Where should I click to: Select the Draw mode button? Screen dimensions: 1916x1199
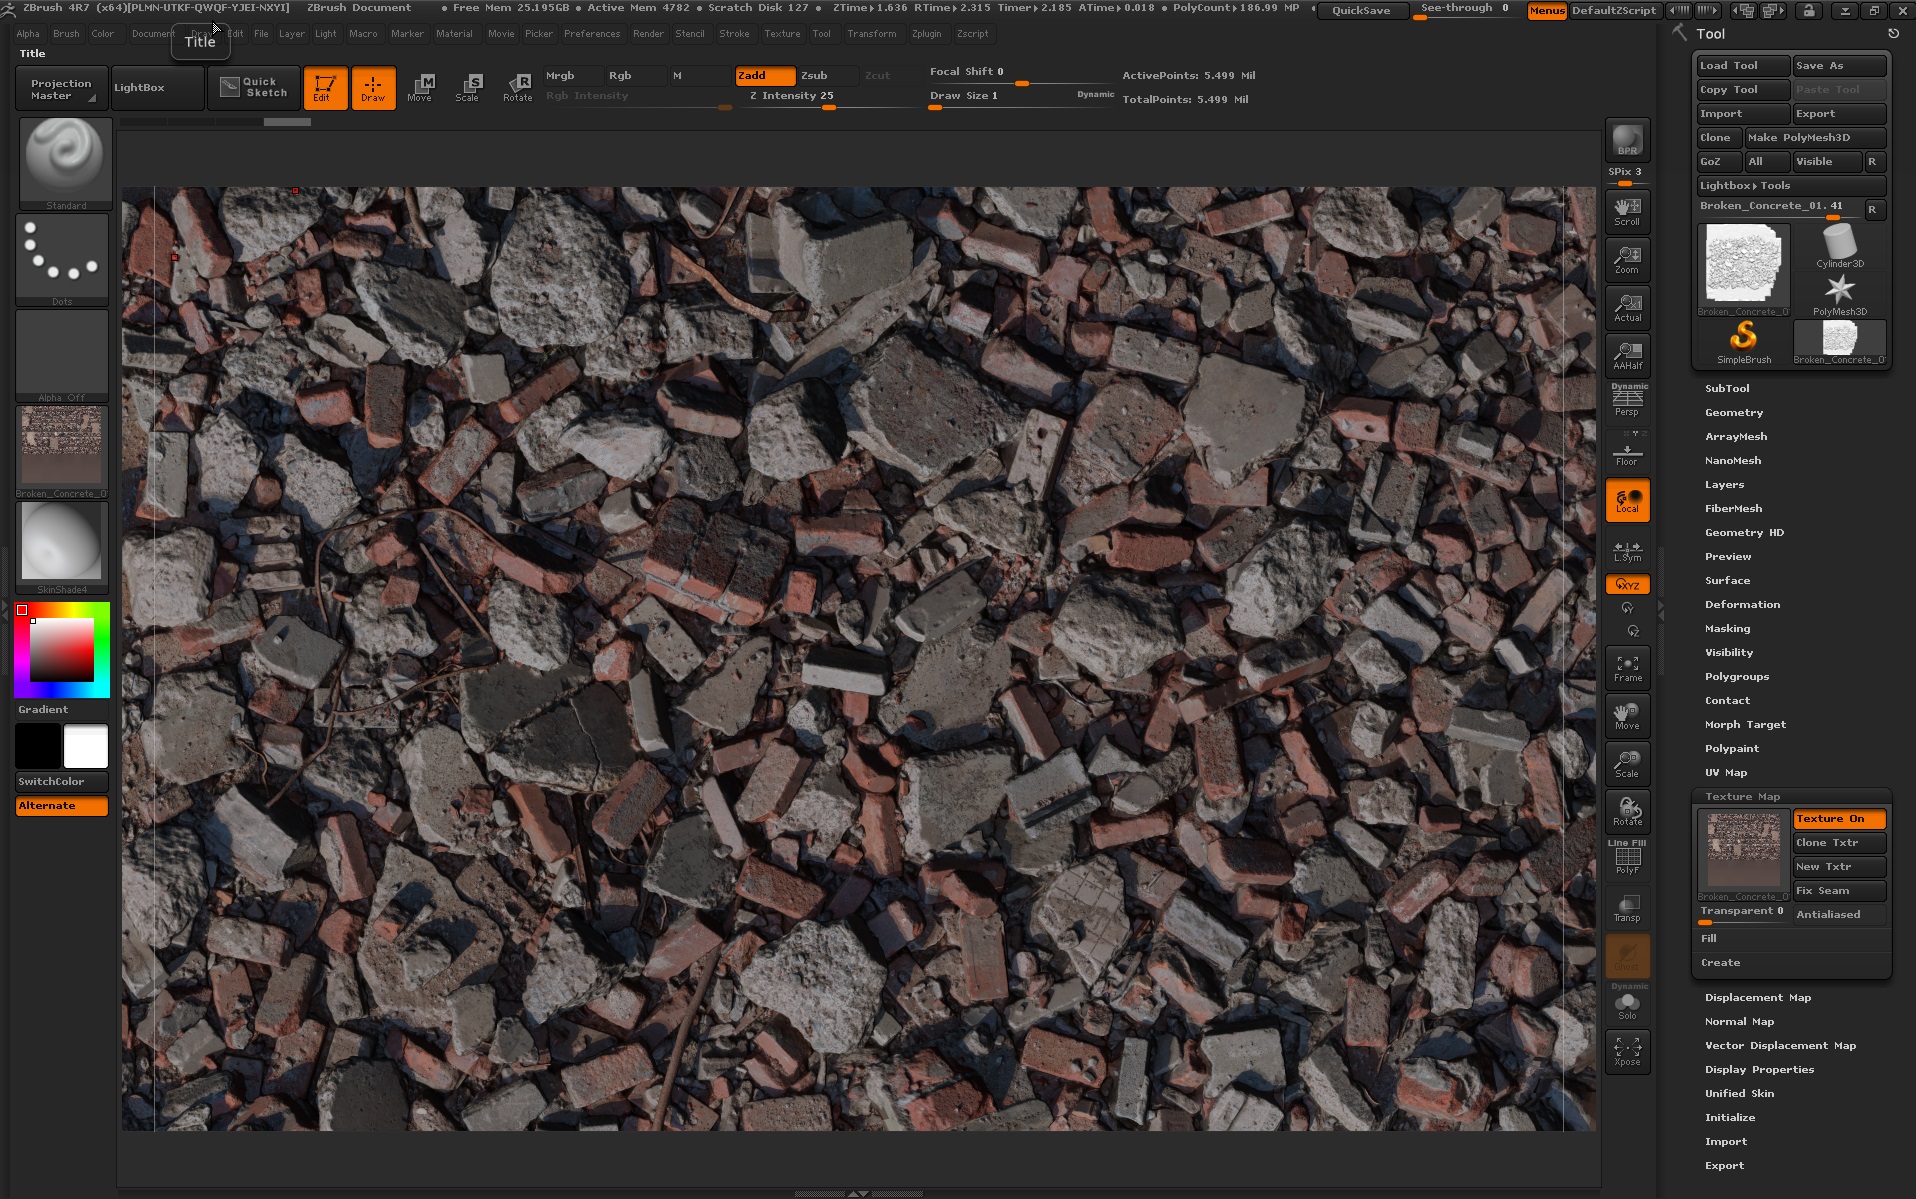[x=373, y=88]
